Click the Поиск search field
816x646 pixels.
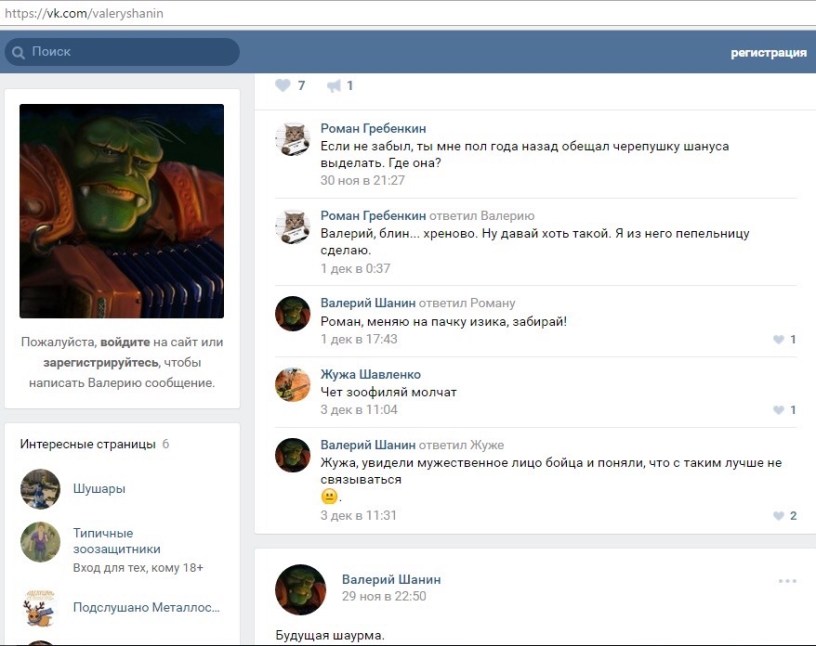point(130,52)
